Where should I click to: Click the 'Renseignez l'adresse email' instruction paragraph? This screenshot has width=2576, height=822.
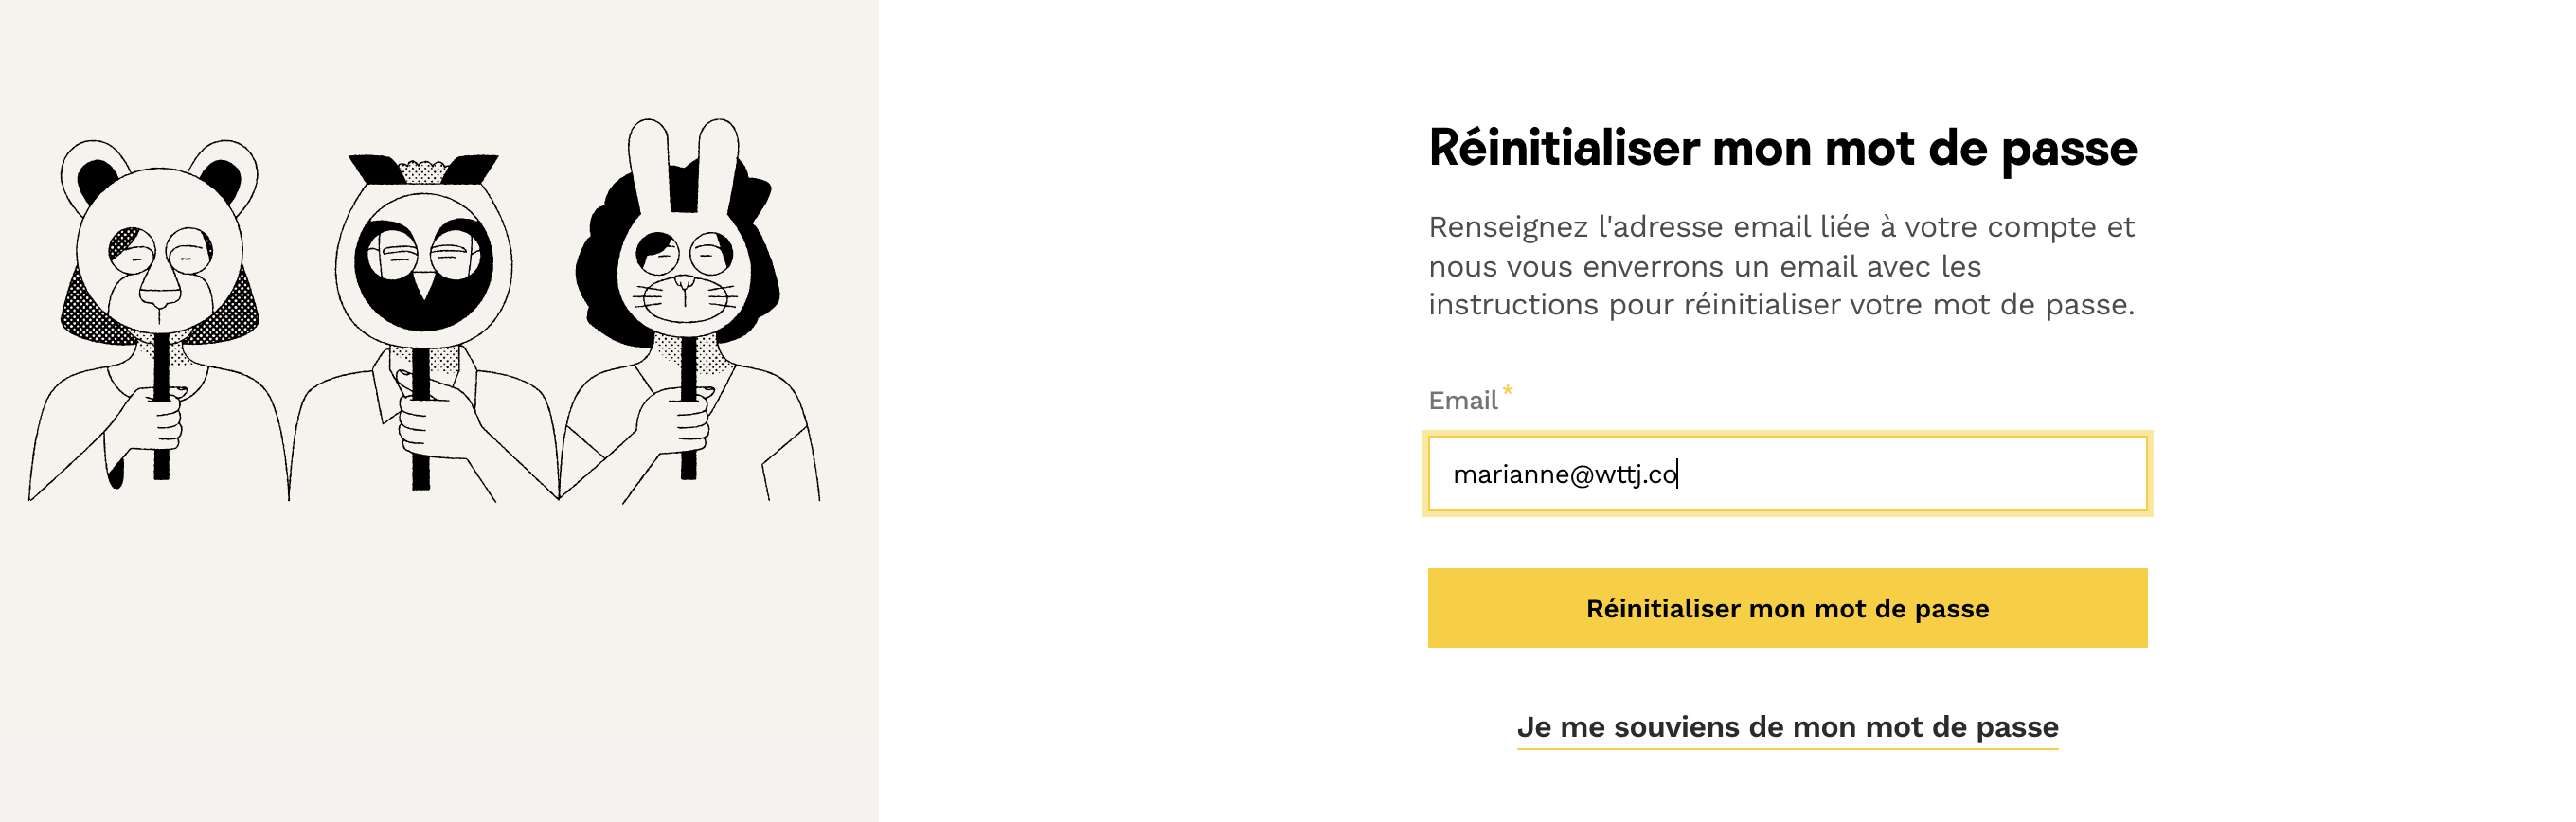pyautogui.click(x=1782, y=266)
